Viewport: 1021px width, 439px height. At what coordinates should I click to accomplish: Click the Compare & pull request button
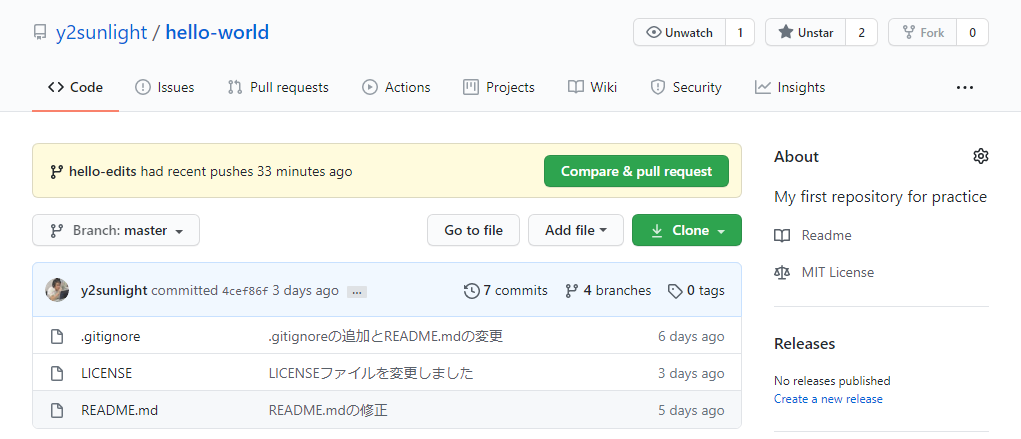point(636,171)
